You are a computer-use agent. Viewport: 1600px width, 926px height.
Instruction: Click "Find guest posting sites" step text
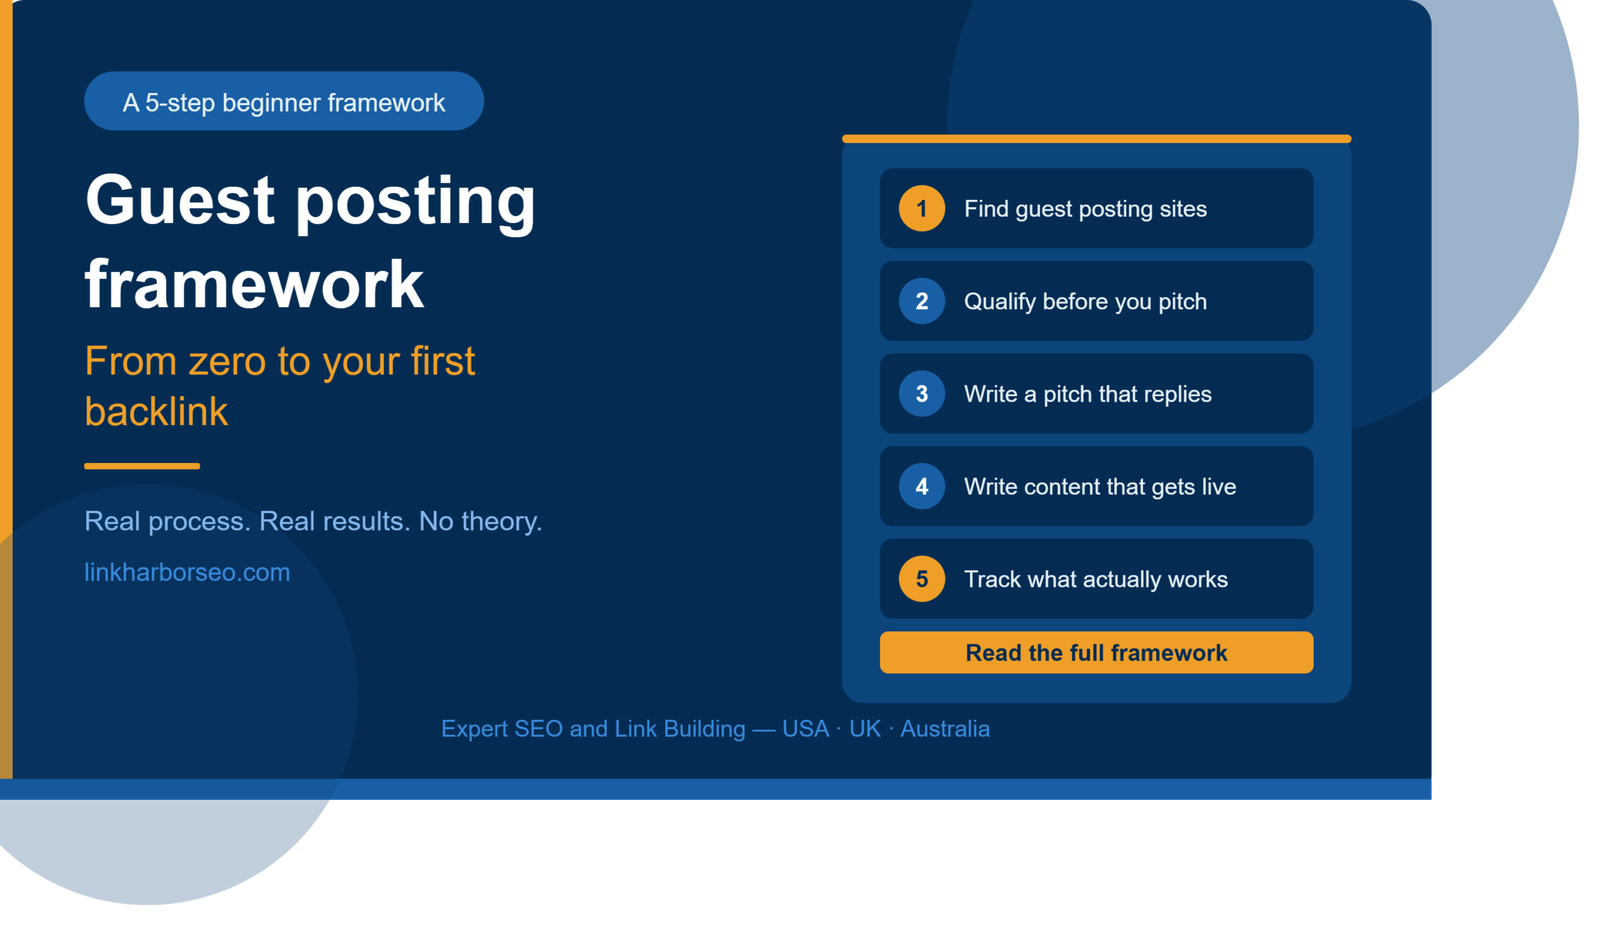(x=1085, y=209)
